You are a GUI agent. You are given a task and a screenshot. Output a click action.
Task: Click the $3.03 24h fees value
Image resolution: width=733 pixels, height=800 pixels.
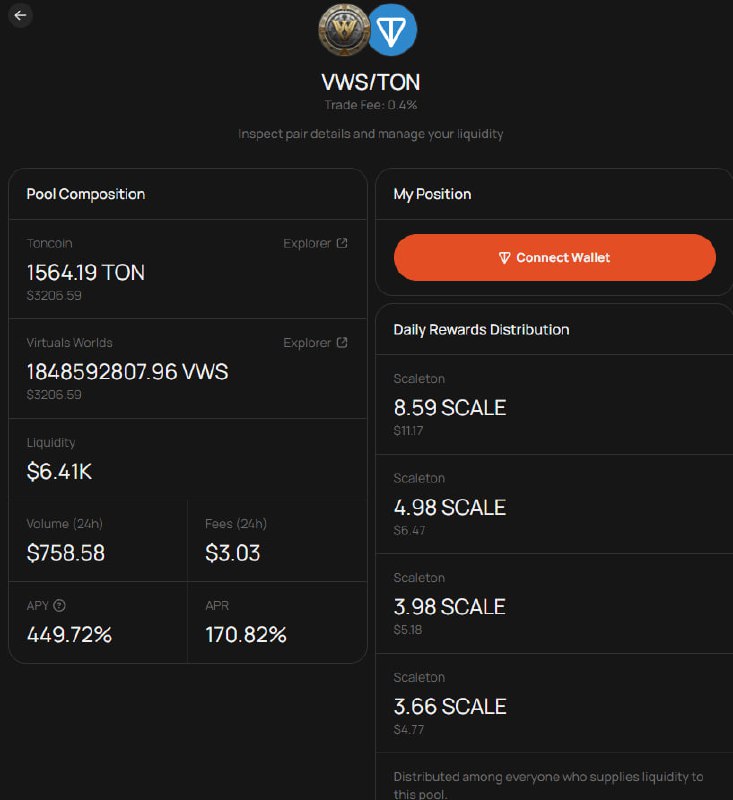coord(233,553)
